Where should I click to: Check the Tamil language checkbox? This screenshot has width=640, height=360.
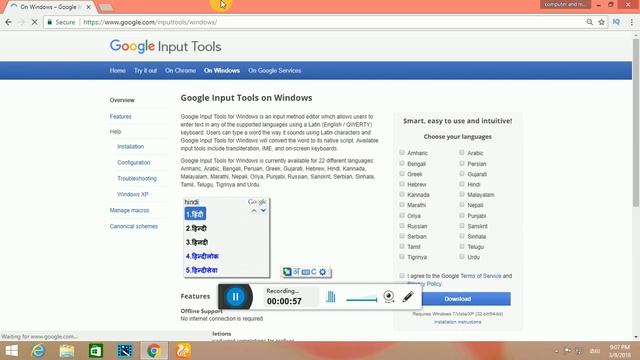[402, 246]
